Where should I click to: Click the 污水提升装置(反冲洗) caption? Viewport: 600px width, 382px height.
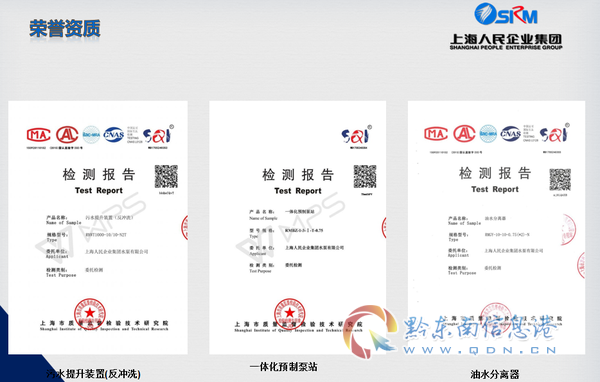click(93, 374)
